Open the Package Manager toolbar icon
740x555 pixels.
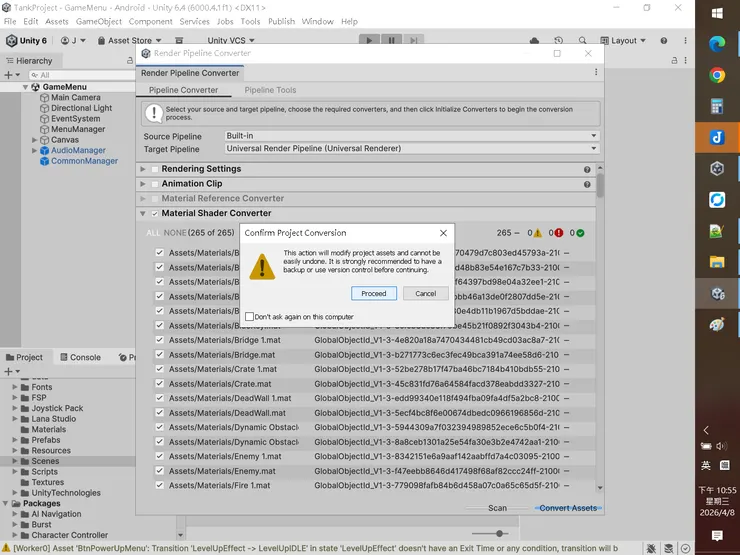click(179, 41)
